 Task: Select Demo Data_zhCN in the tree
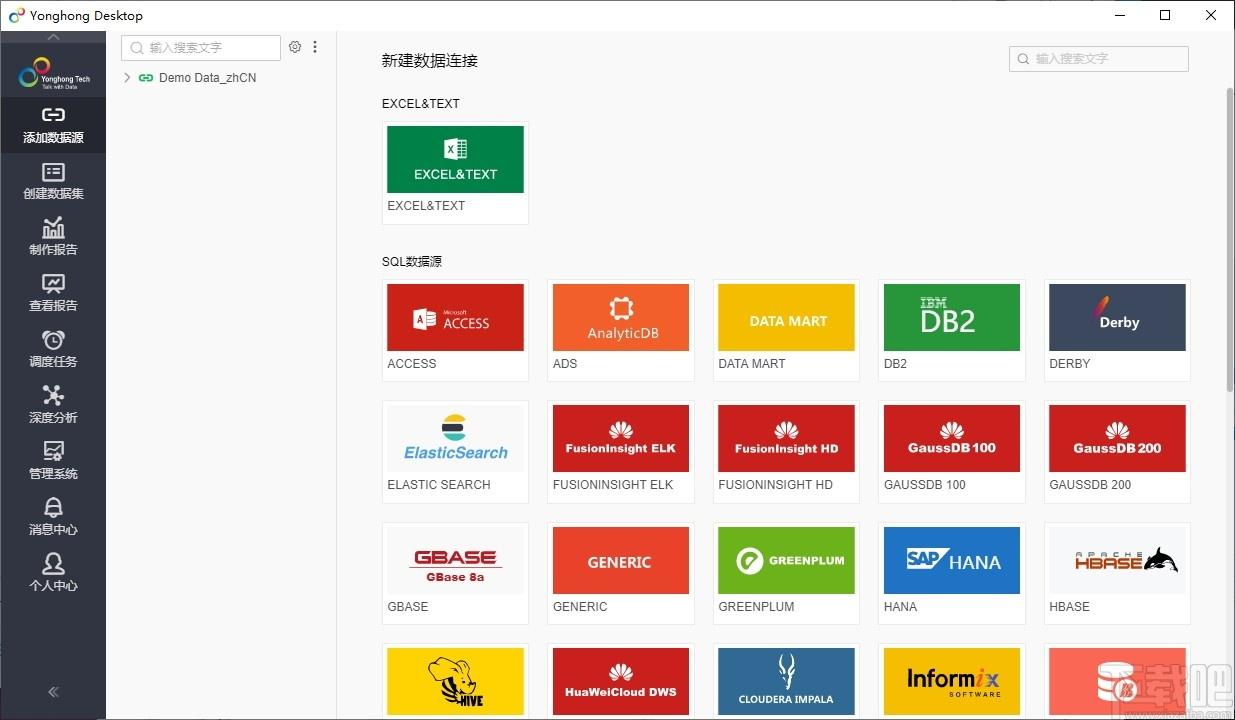click(x=207, y=77)
